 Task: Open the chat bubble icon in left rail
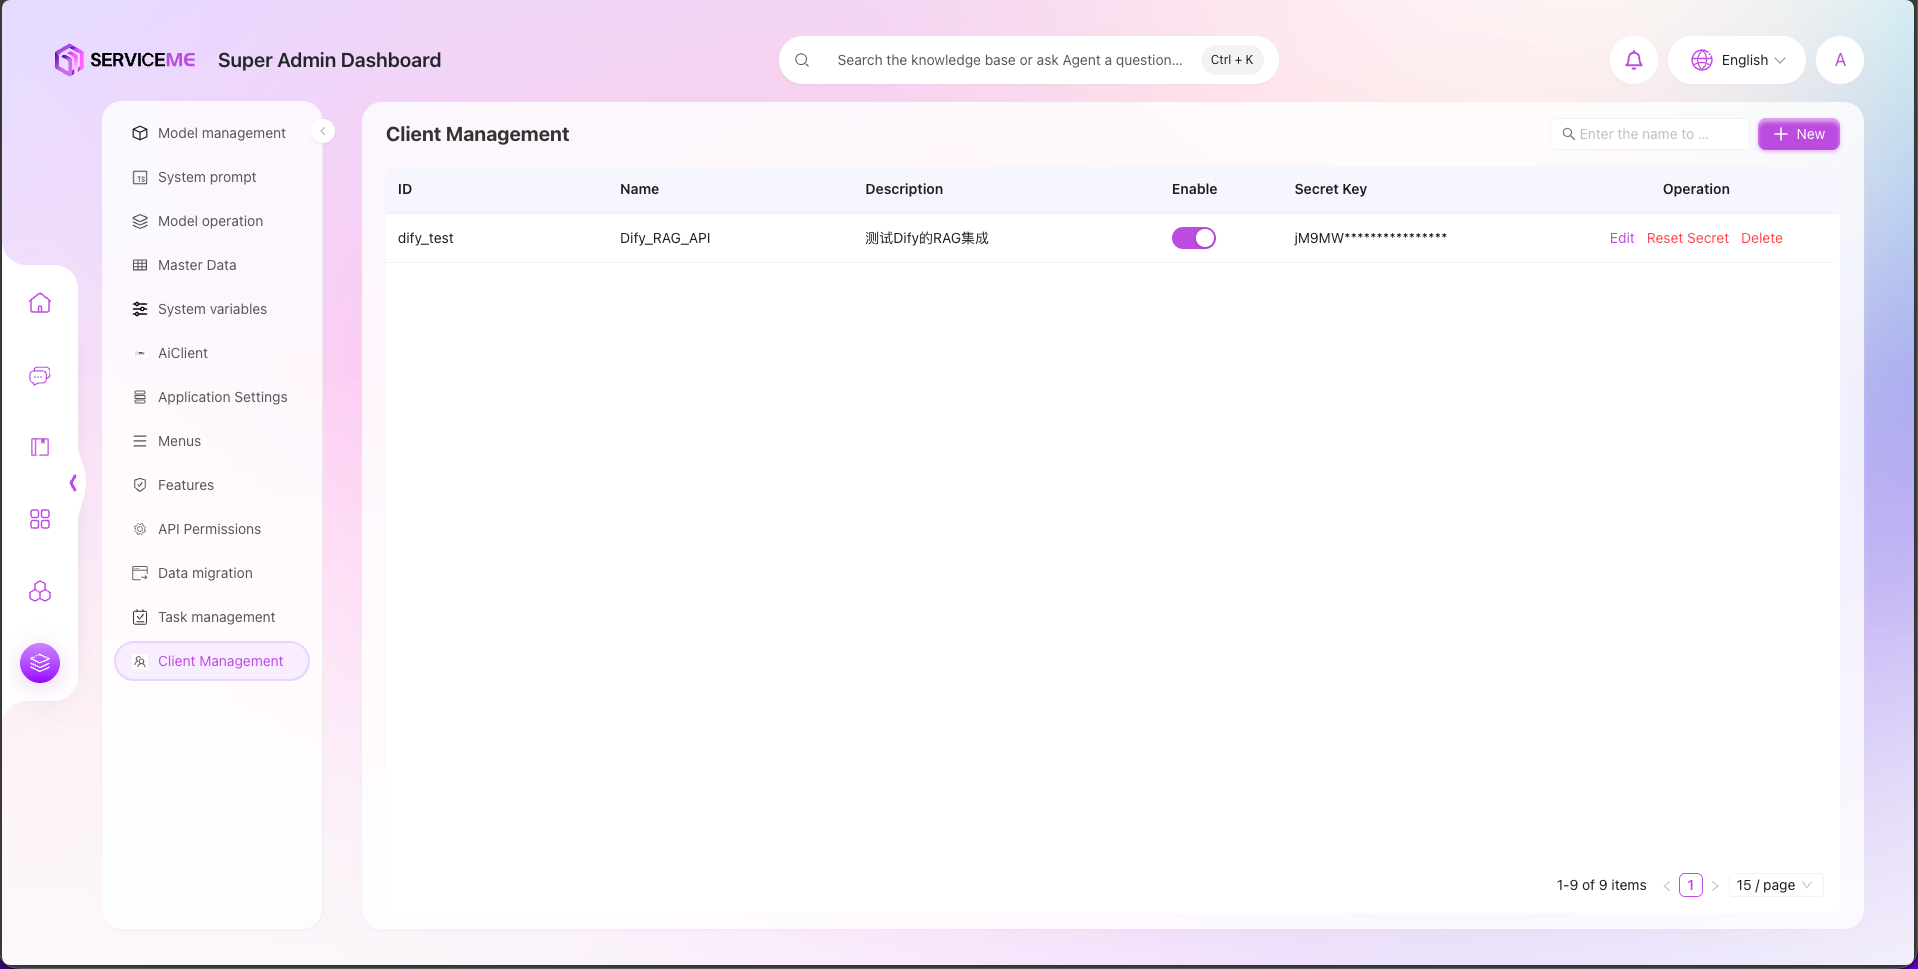40,376
